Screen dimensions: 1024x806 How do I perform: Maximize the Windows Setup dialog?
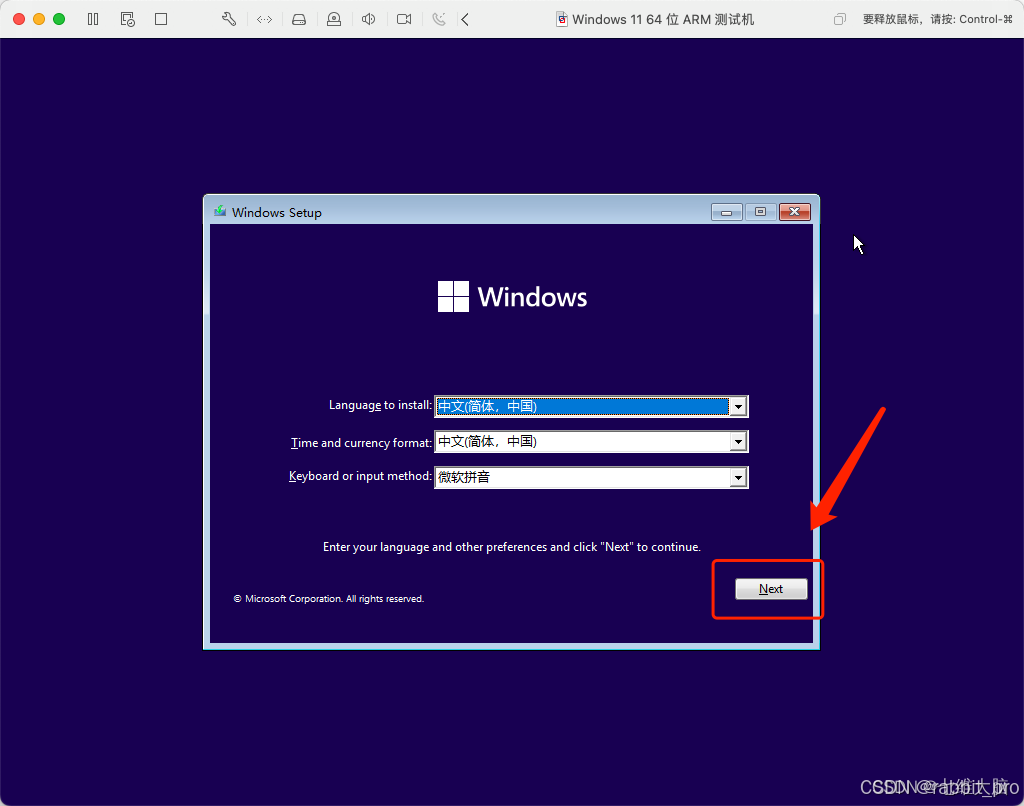coord(760,212)
